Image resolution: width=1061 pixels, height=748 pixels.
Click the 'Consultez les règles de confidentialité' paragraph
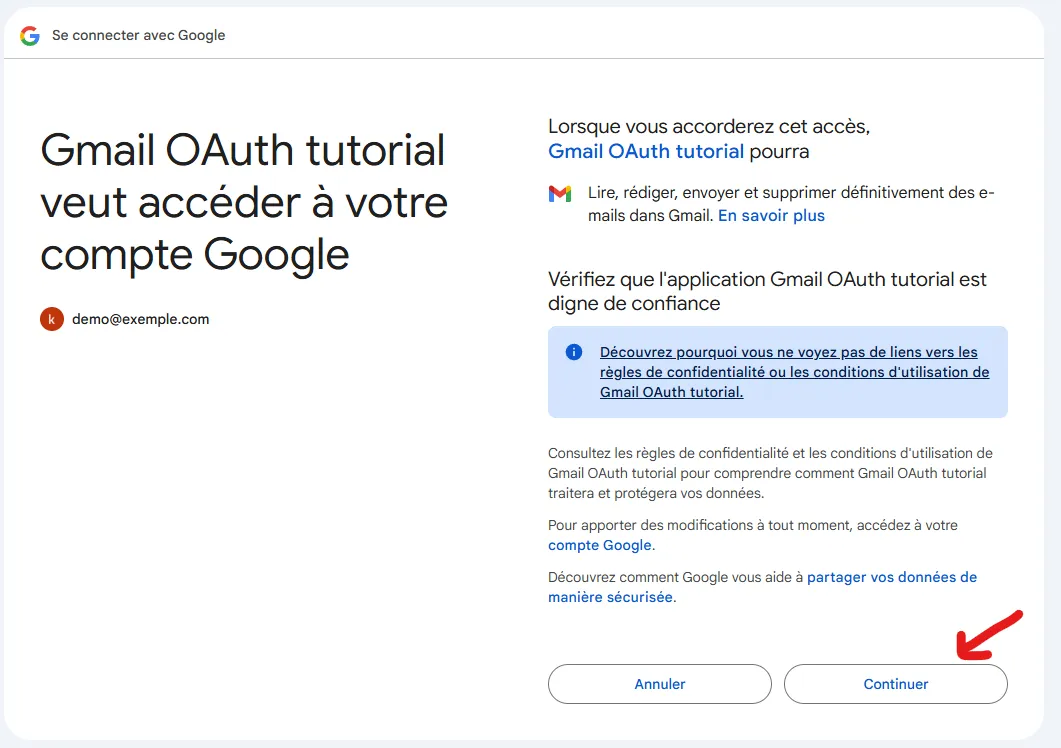[x=770, y=473]
